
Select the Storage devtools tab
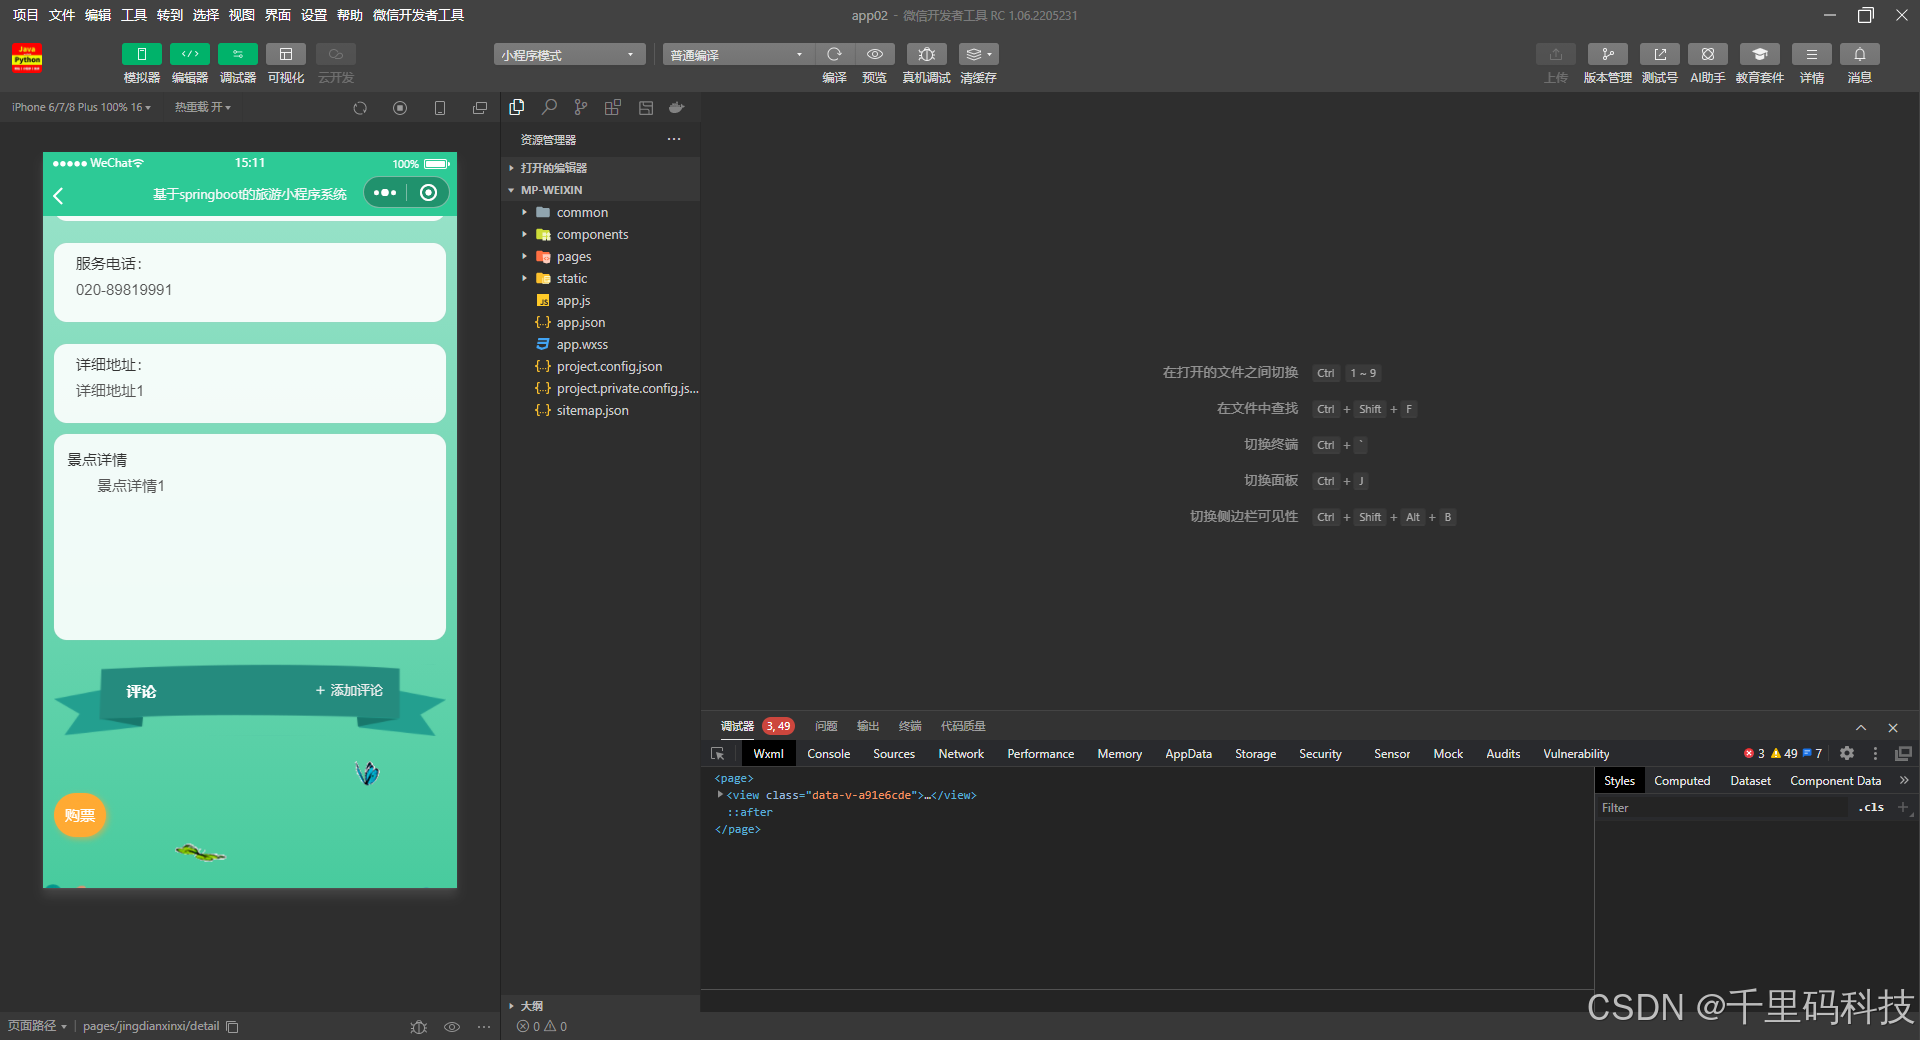(1255, 754)
